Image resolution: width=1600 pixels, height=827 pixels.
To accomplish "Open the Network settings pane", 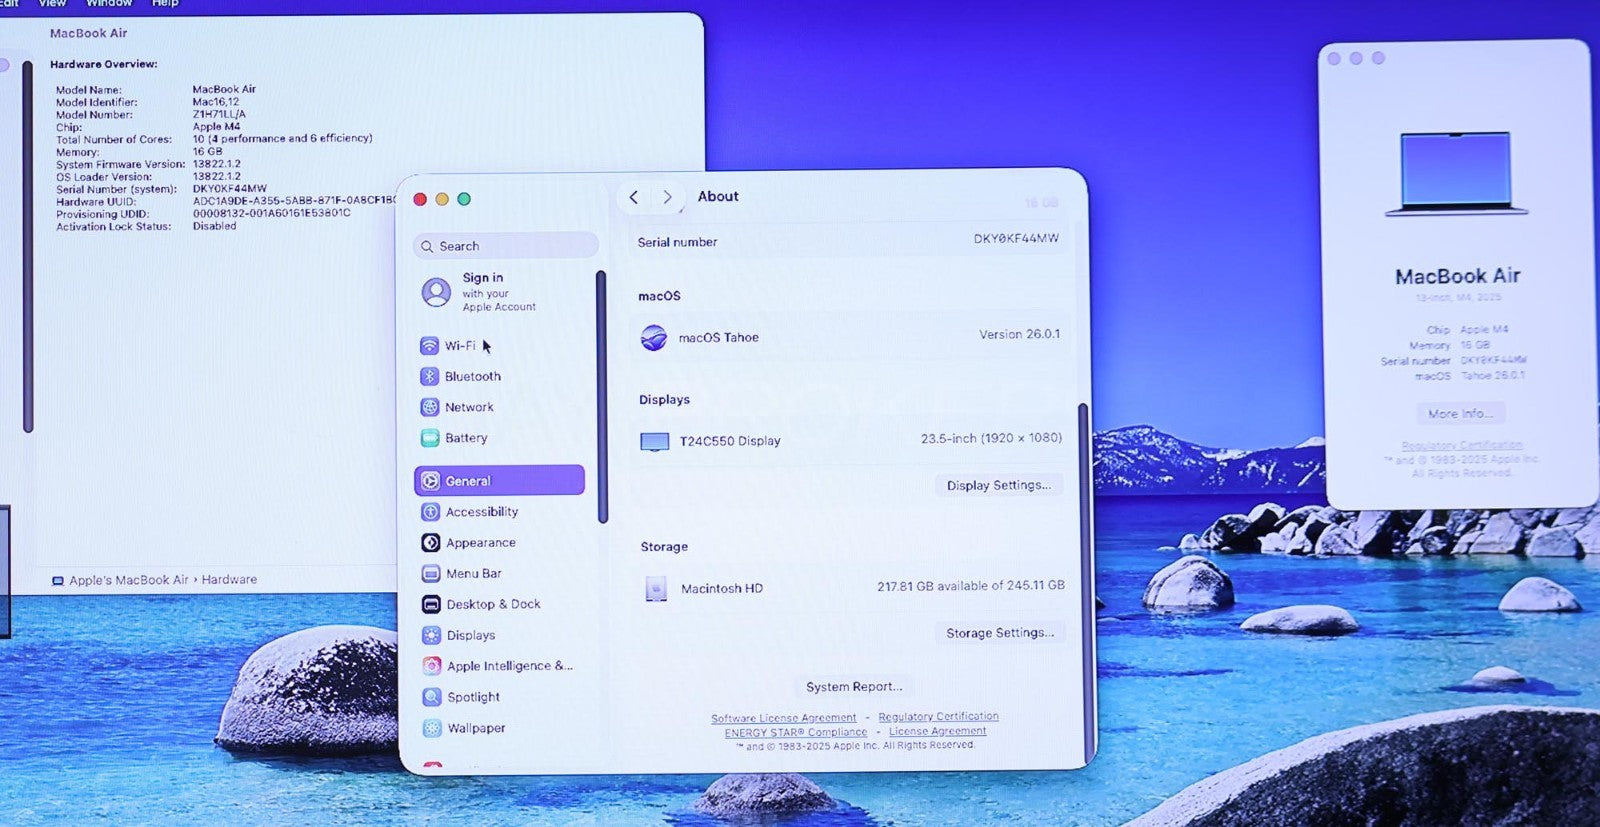I will (468, 408).
